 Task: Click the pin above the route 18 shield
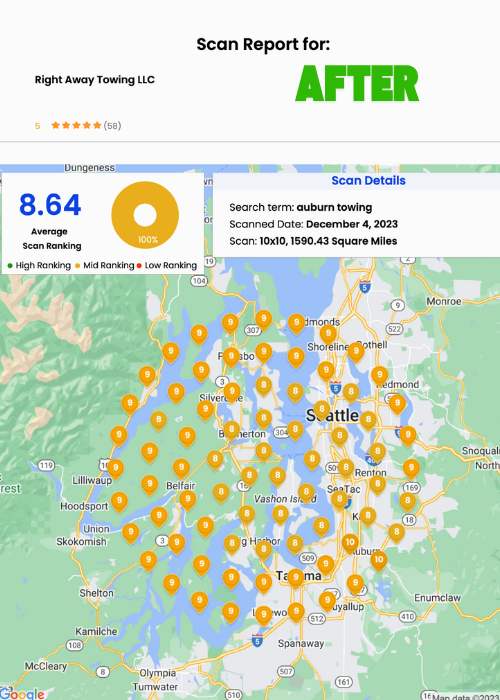coord(407,502)
